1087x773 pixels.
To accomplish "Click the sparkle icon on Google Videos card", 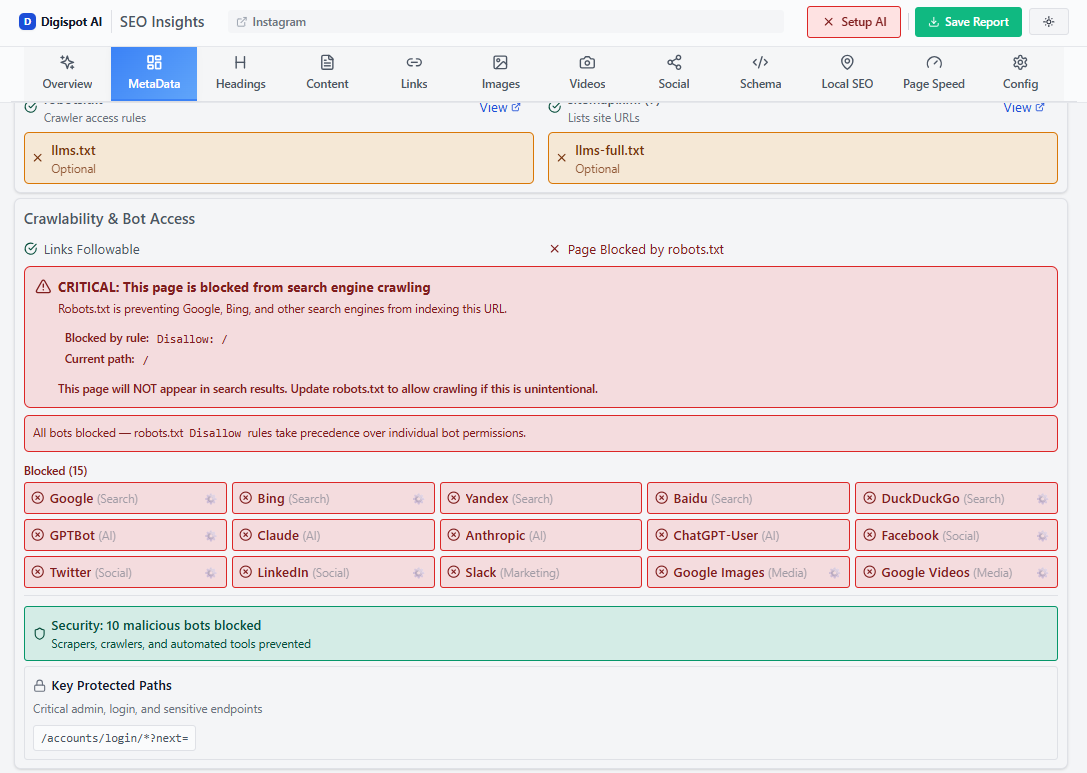I will [x=1042, y=573].
